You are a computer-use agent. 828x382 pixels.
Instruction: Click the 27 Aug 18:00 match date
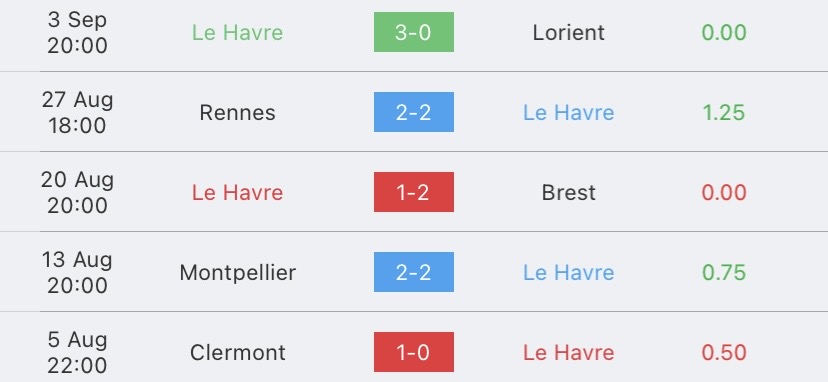tap(77, 113)
